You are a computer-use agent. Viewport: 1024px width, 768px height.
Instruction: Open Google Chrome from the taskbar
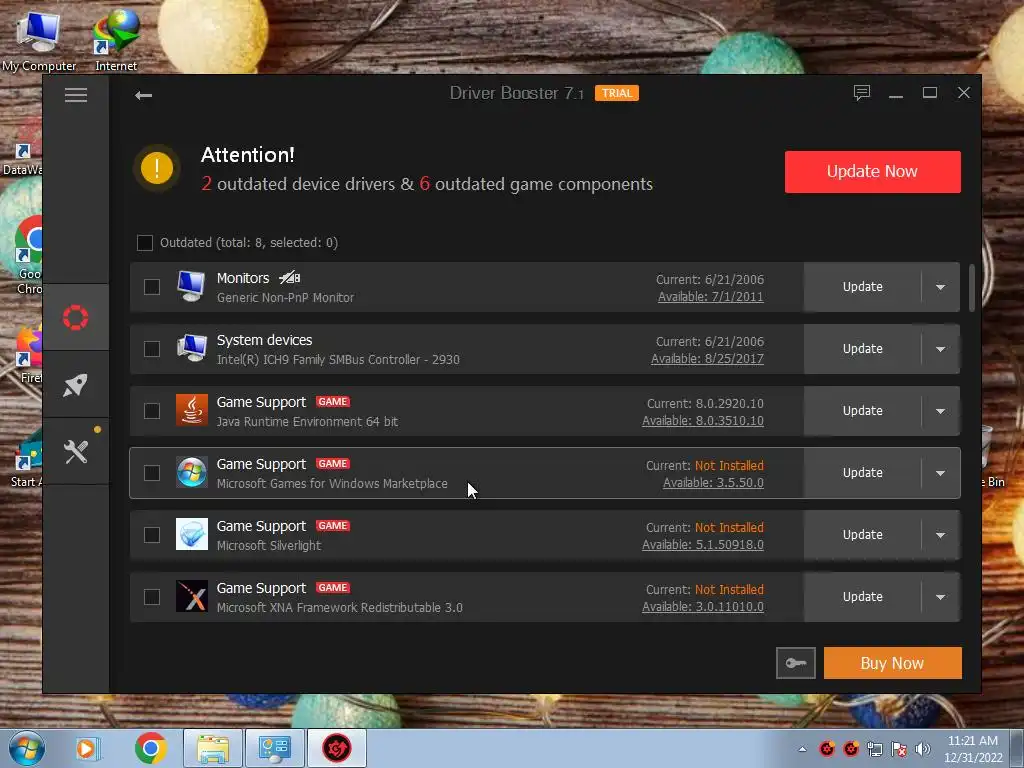click(151, 748)
